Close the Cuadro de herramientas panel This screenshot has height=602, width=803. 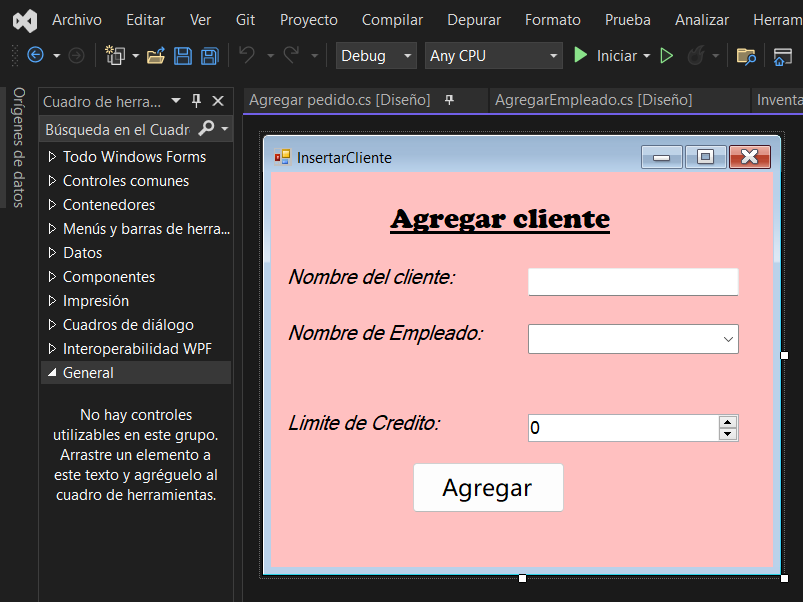218,101
